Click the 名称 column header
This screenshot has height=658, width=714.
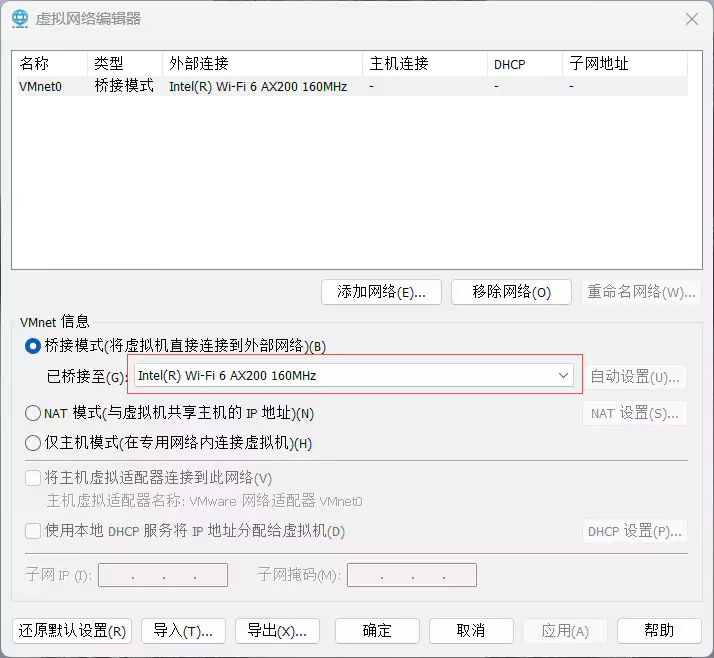click(x=51, y=64)
